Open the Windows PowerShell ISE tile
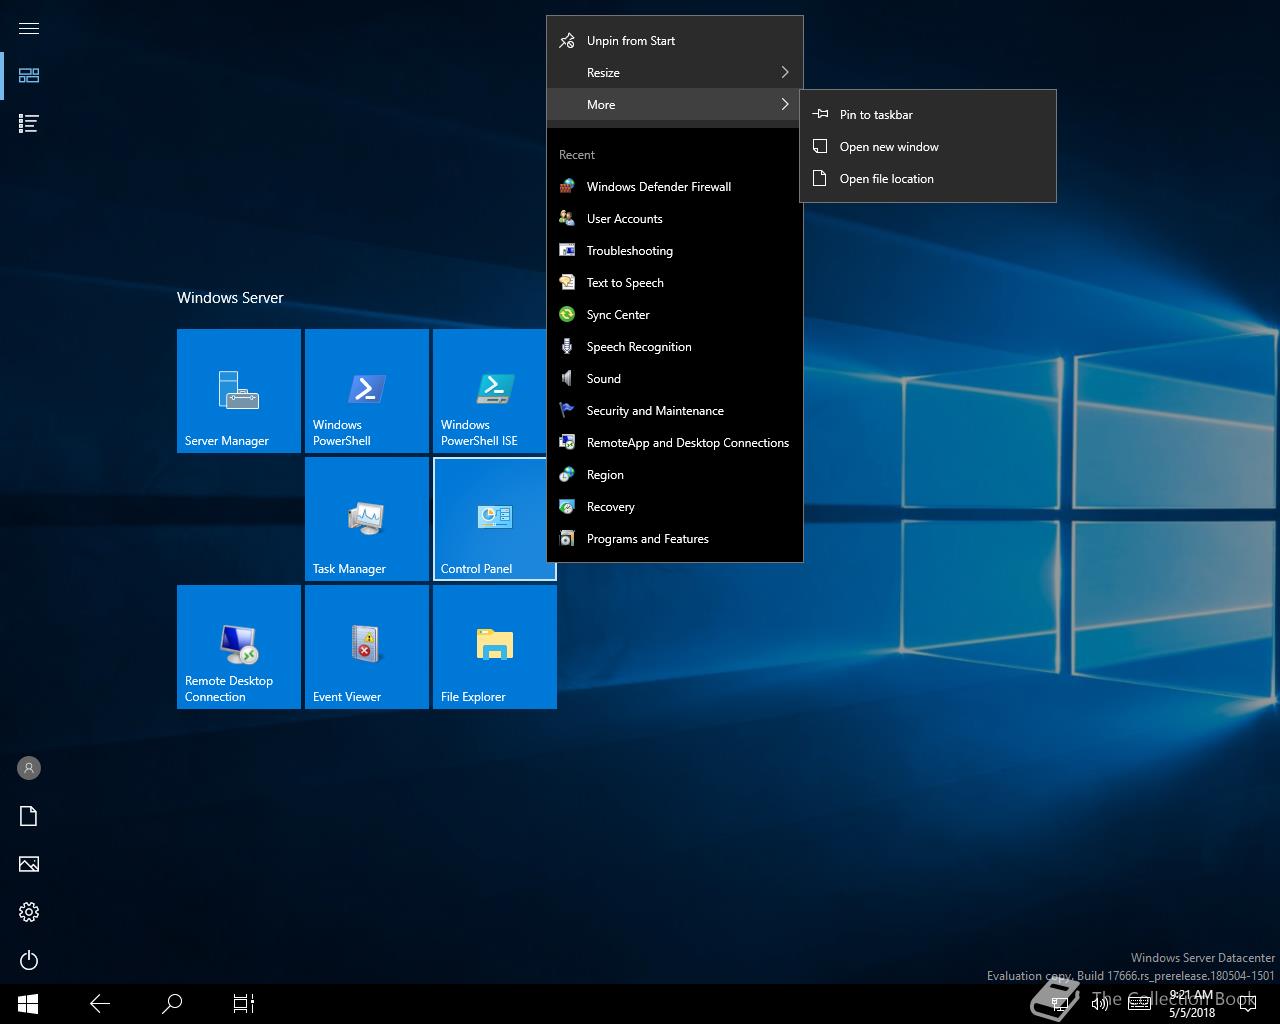Viewport: 1280px width, 1024px height. [490, 391]
